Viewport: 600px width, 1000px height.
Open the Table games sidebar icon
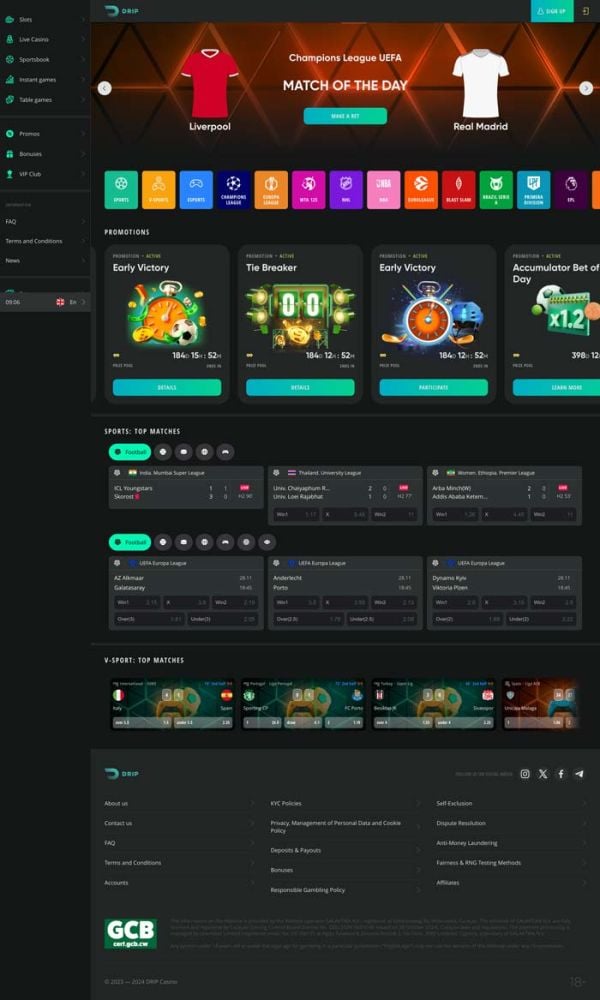pyautogui.click(x=10, y=99)
